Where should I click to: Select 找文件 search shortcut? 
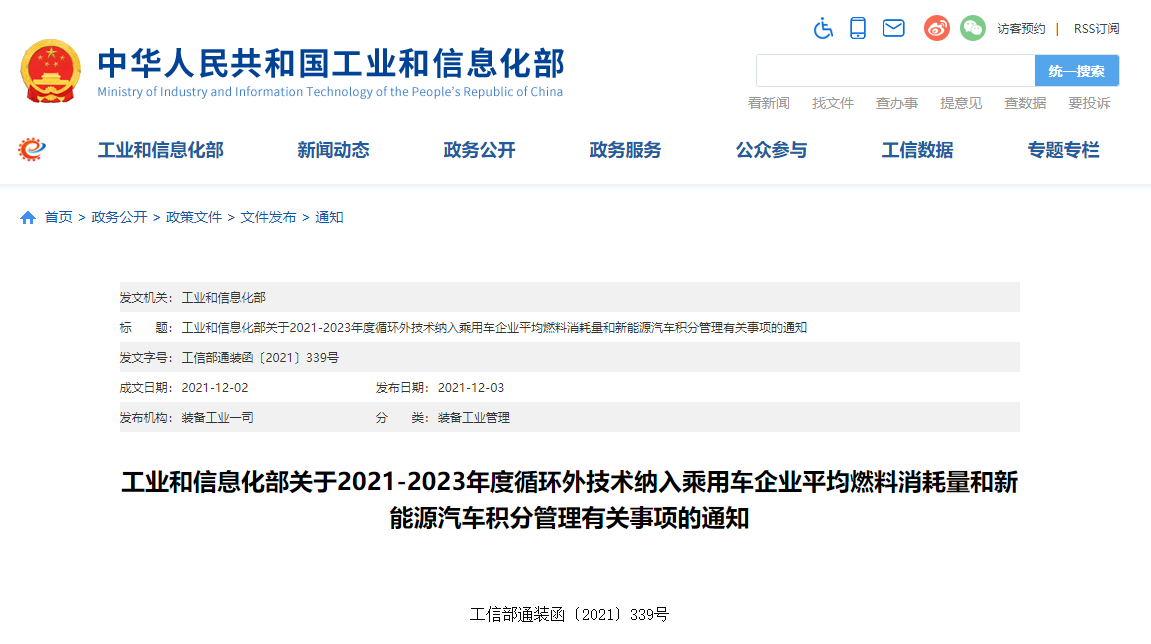pos(833,104)
